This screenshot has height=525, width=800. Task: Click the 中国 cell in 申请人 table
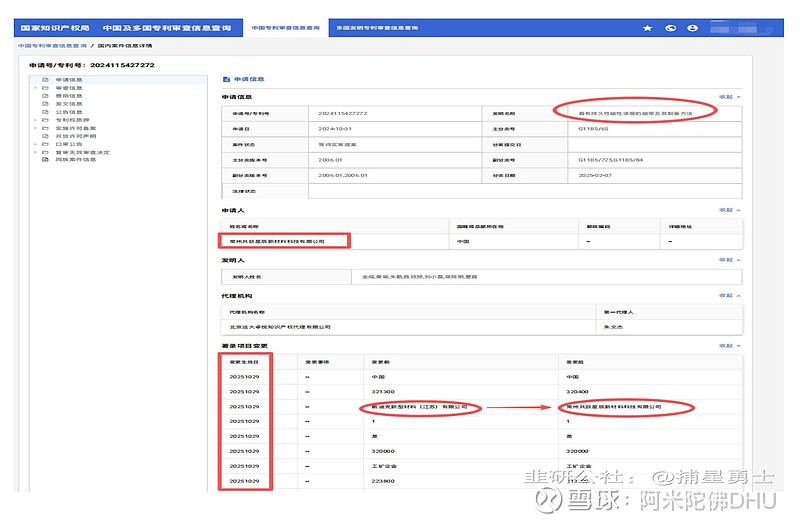pyautogui.click(x=463, y=241)
